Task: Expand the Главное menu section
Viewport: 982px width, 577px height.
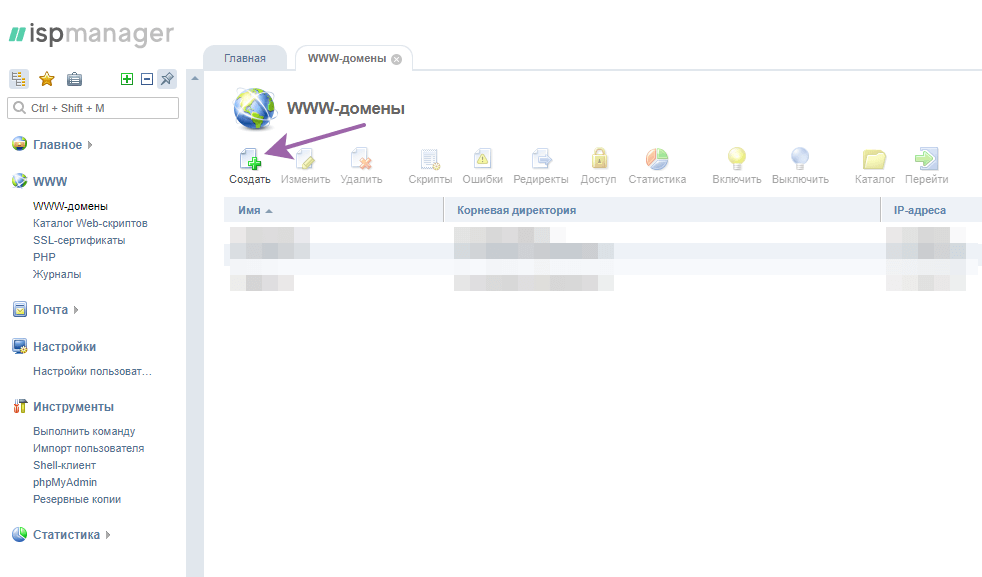Action: 58,145
